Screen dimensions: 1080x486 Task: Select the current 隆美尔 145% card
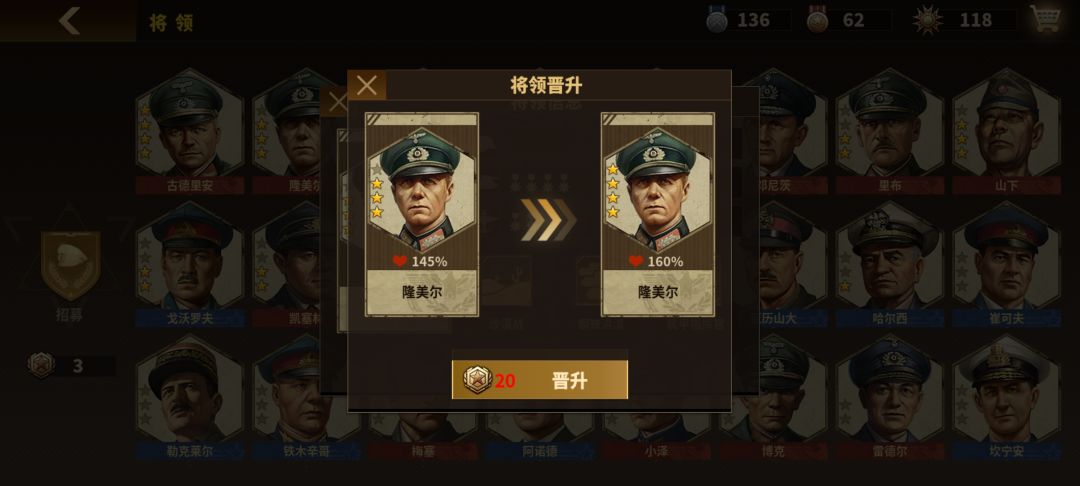click(x=422, y=214)
